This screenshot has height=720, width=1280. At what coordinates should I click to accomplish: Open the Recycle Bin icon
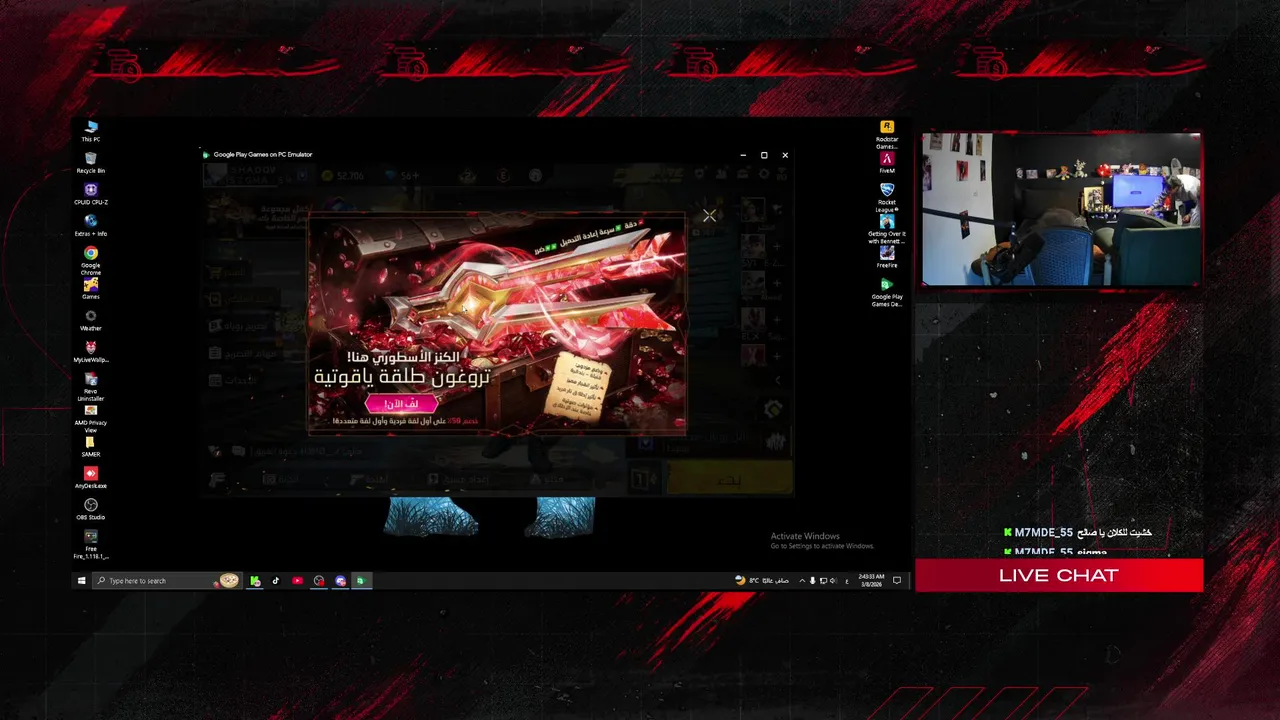point(91,163)
